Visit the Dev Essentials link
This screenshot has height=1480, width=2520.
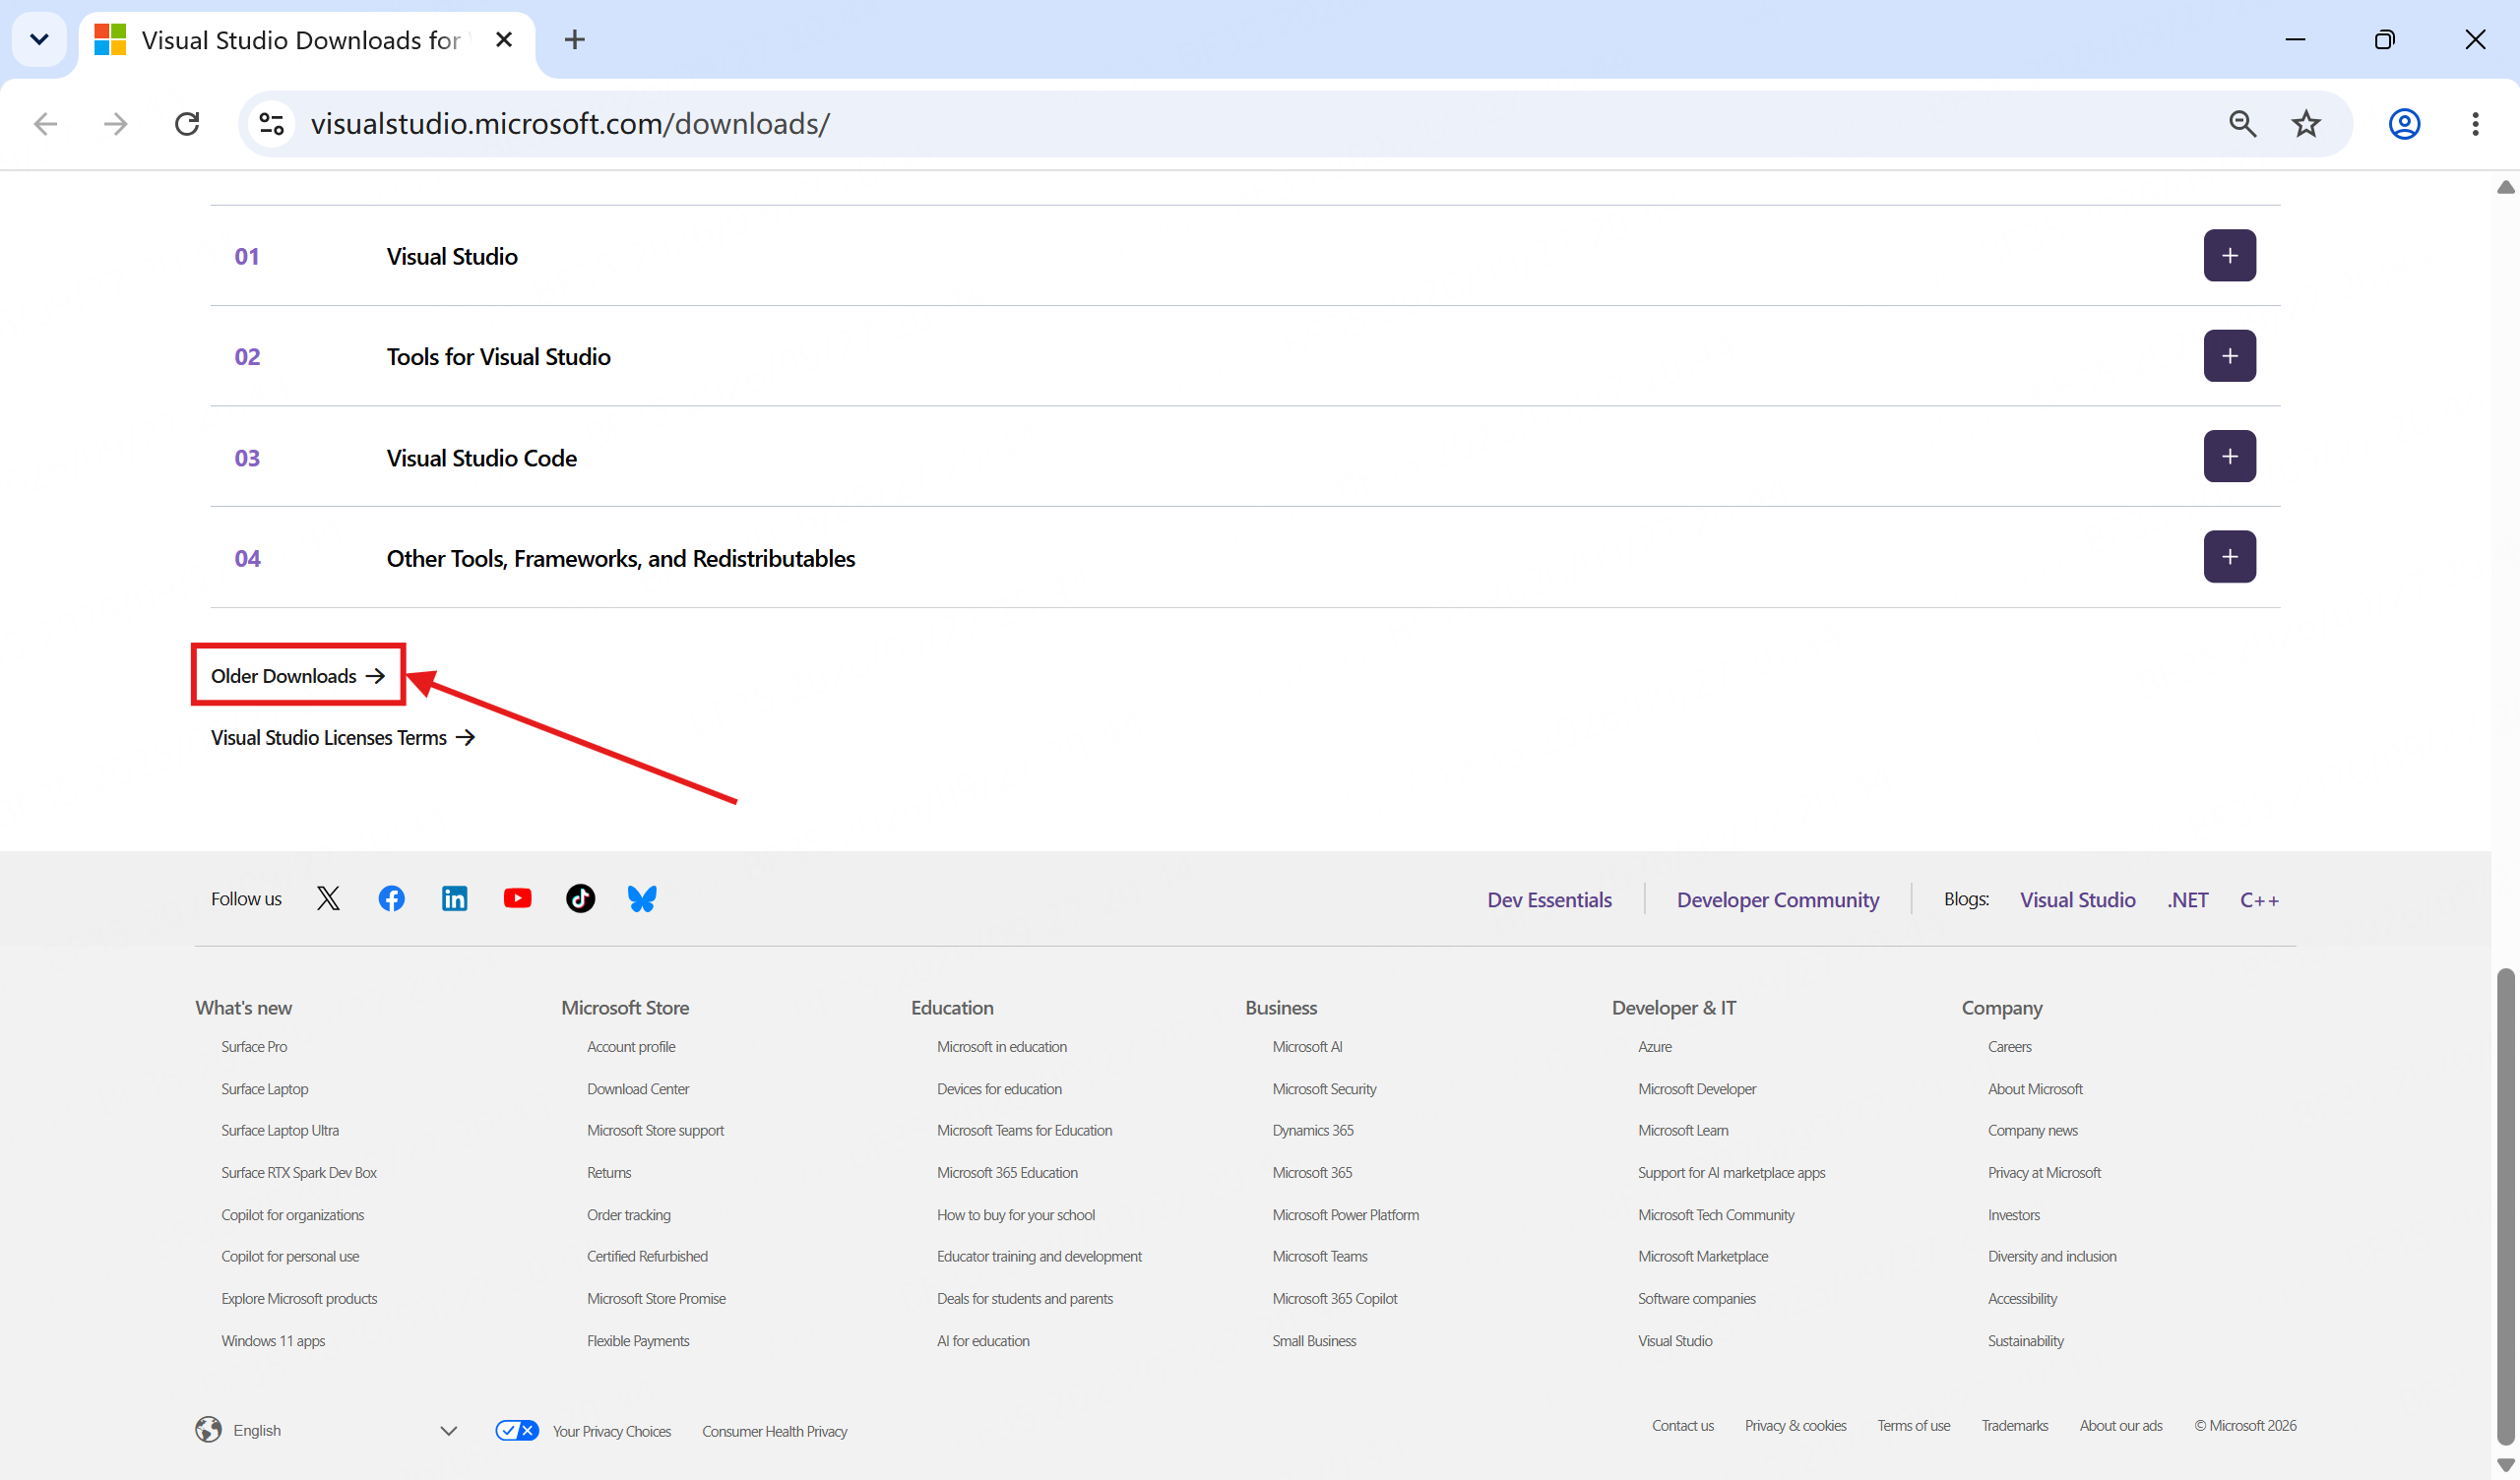(1549, 900)
